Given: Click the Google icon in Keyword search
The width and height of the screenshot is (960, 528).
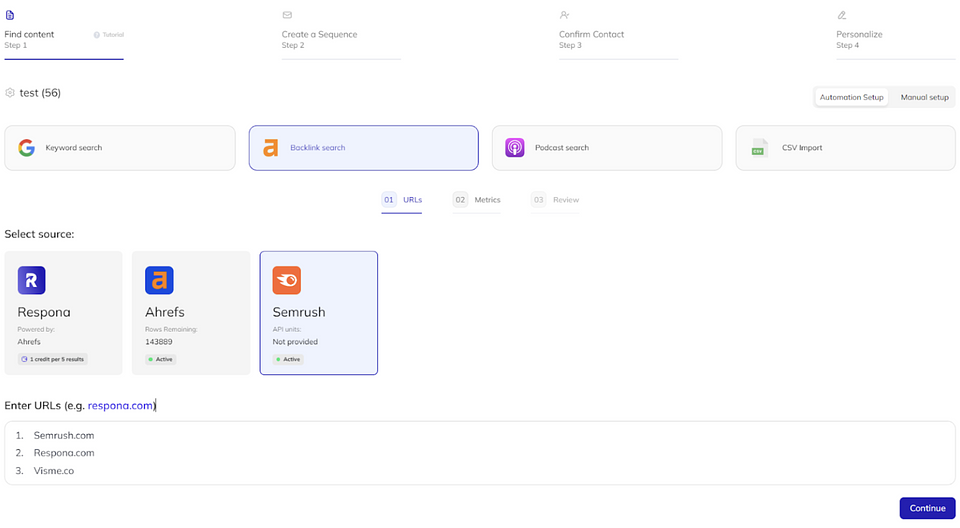Looking at the screenshot, I should [x=26, y=148].
